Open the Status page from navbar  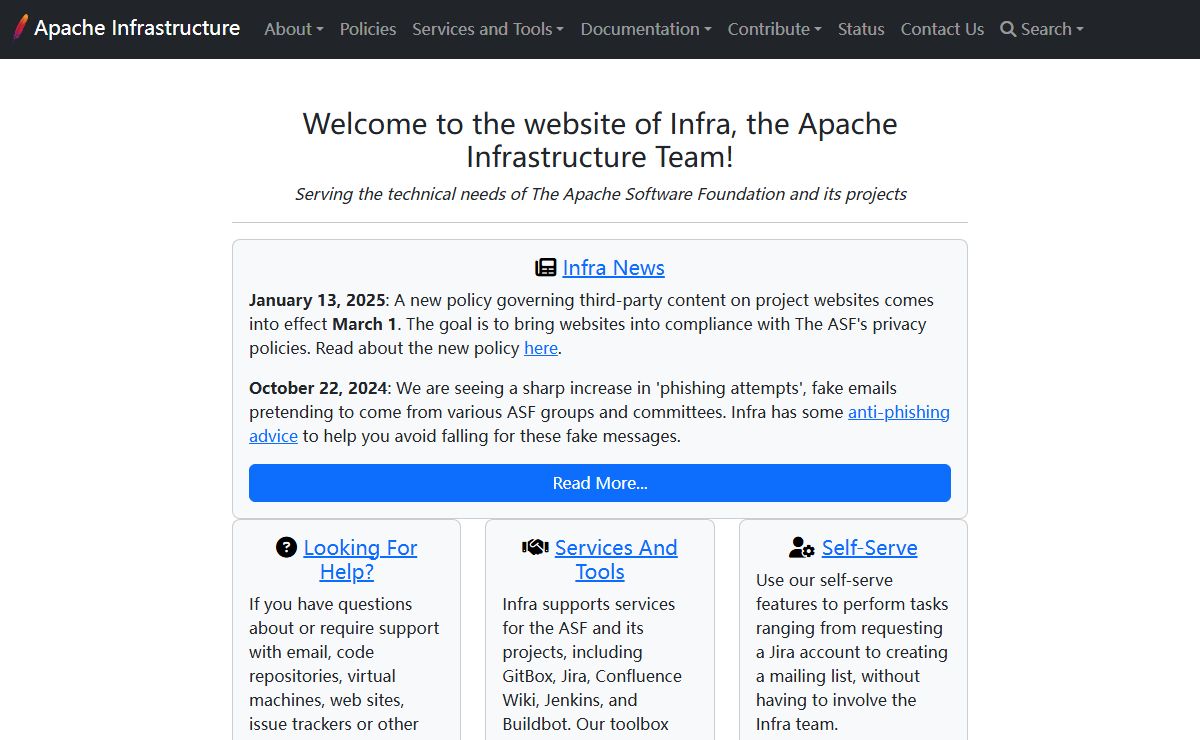[861, 29]
